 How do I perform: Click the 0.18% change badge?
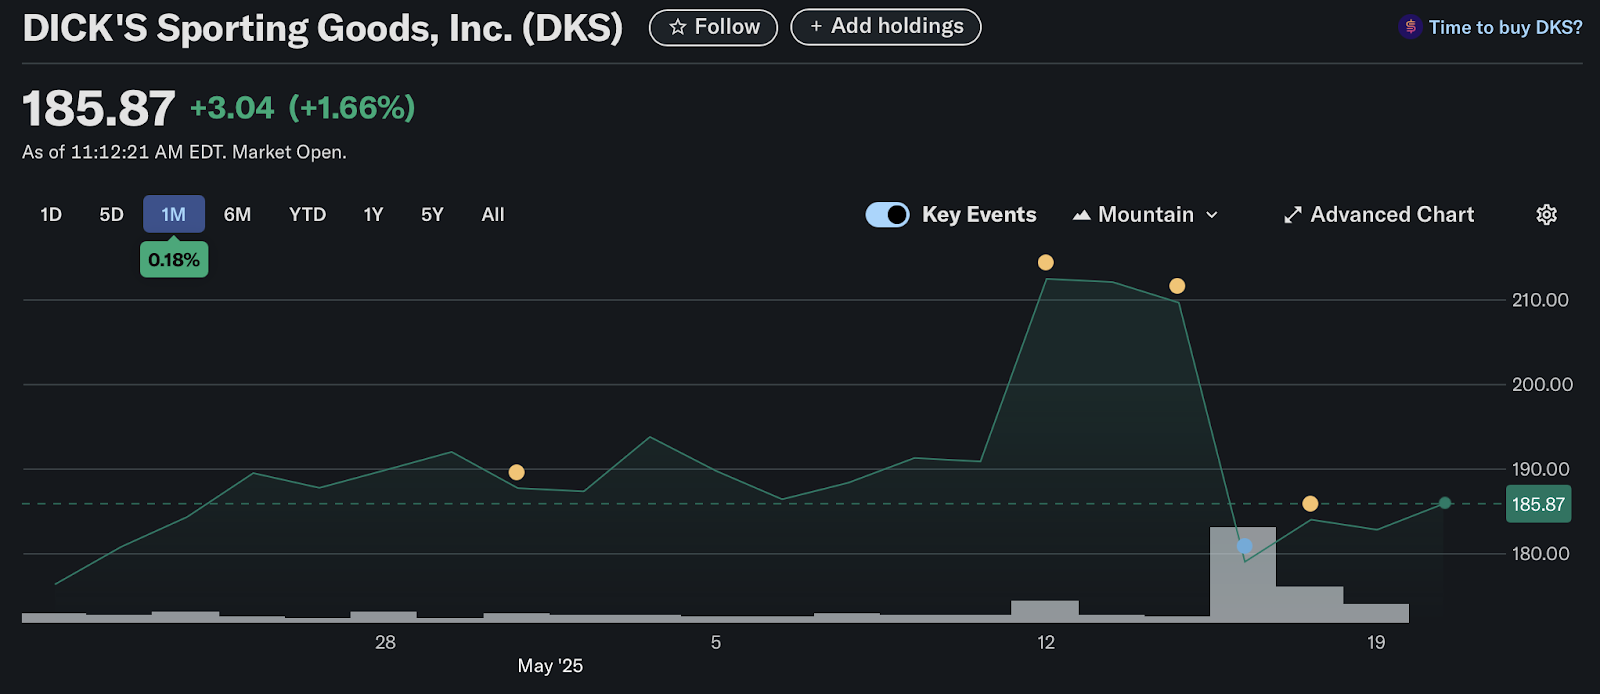[174, 260]
